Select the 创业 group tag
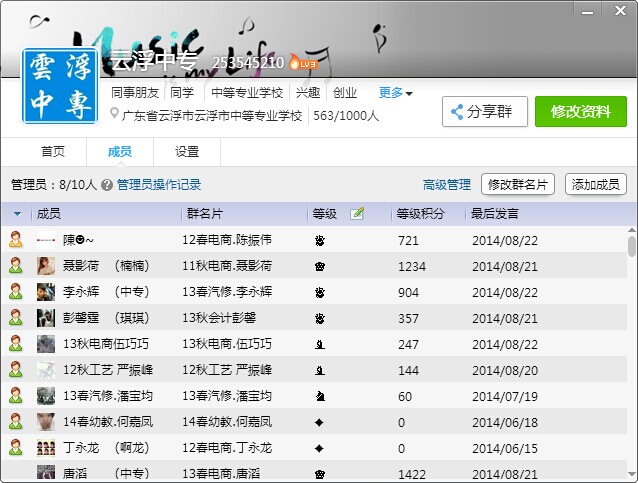Screen dimensions: 638x483 345,93
